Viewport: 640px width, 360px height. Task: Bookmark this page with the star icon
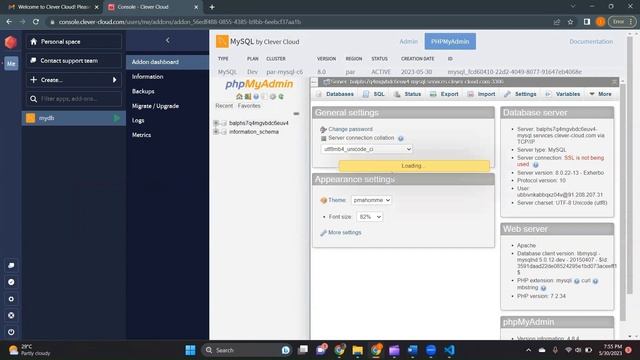tap(570, 22)
